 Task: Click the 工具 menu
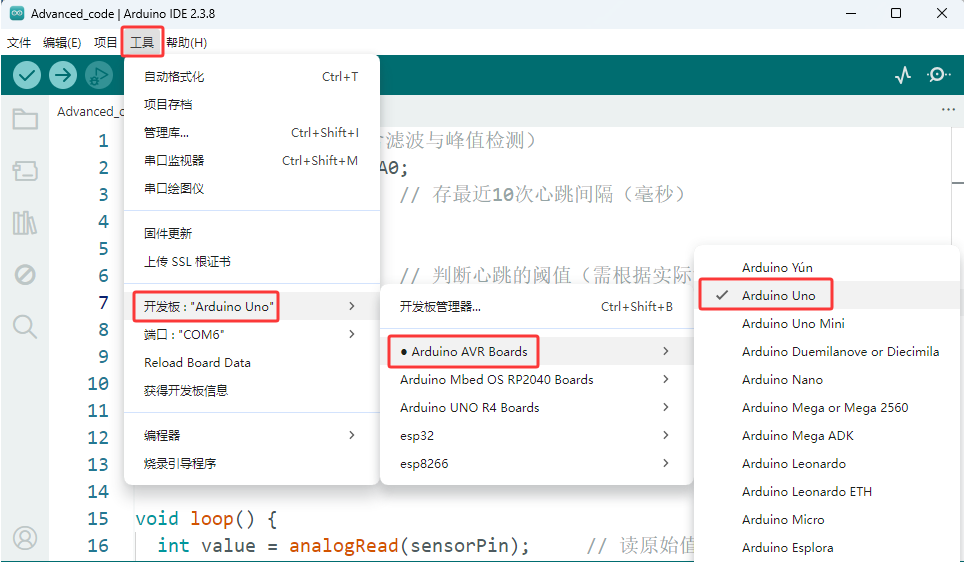pyautogui.click(x=142, y=43)
